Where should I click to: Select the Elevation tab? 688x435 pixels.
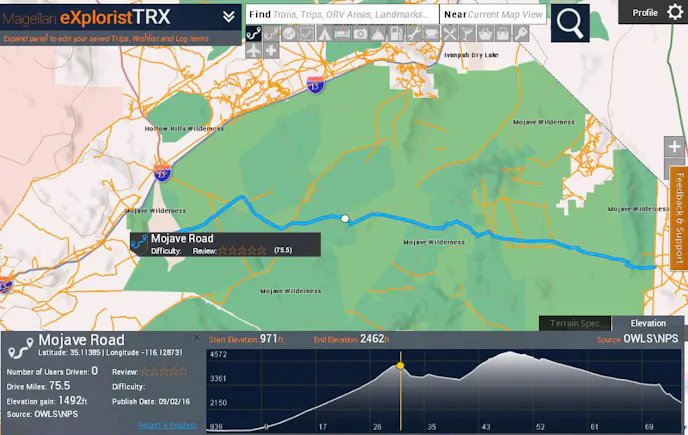click(648, 323)
